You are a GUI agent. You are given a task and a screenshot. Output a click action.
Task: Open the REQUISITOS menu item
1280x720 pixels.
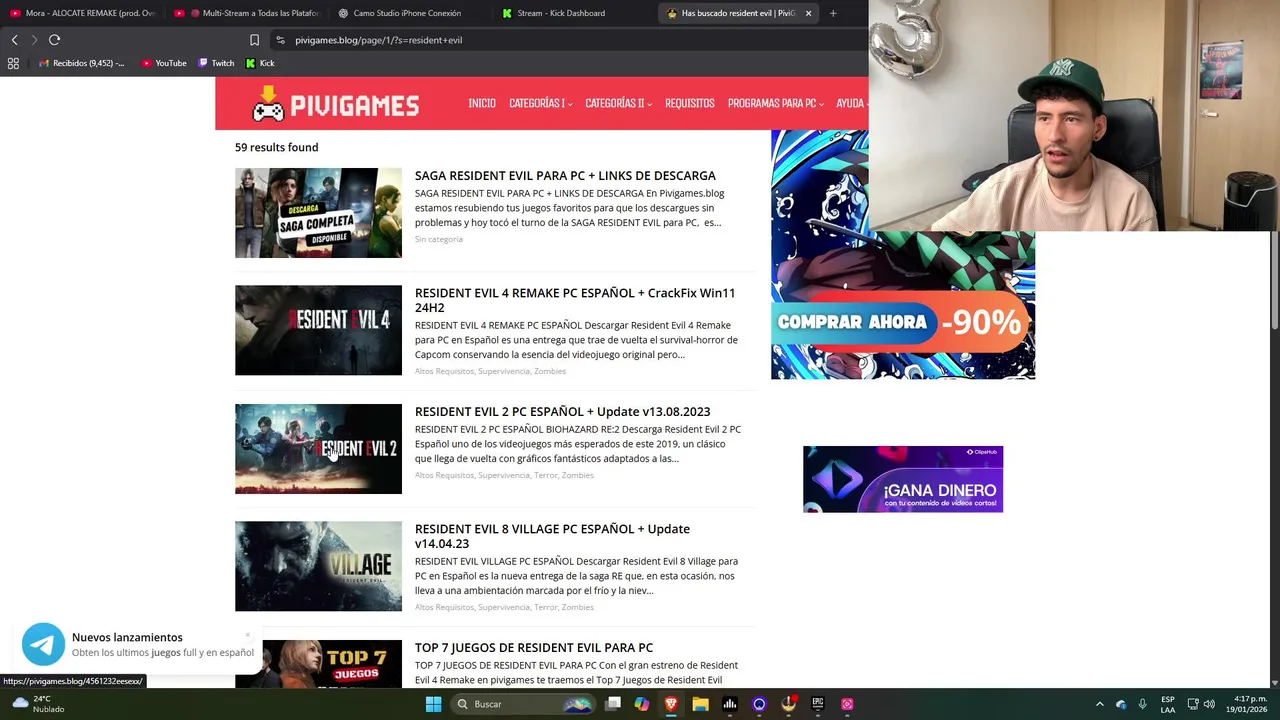pos(690,104)
